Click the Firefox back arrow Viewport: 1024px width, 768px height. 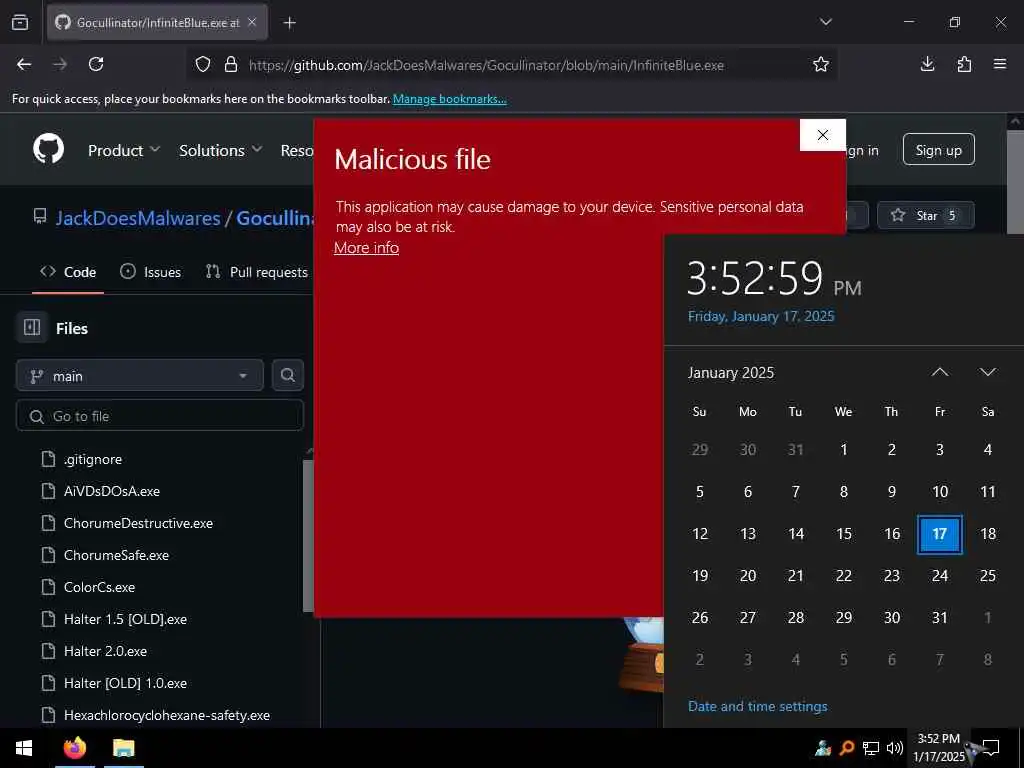pyautogui.click(x=24, y=64)
